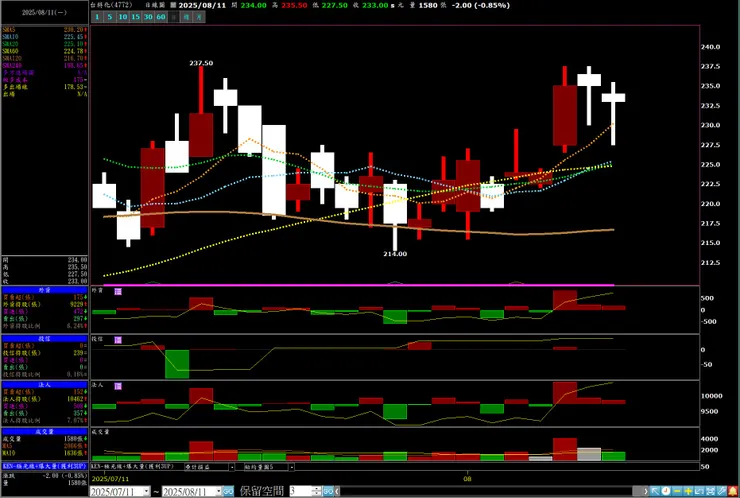Image resolution: width=740 pixels, height=498 pixels.
Task: Click scrollbar right arrow at bottom
Action: 646,491
